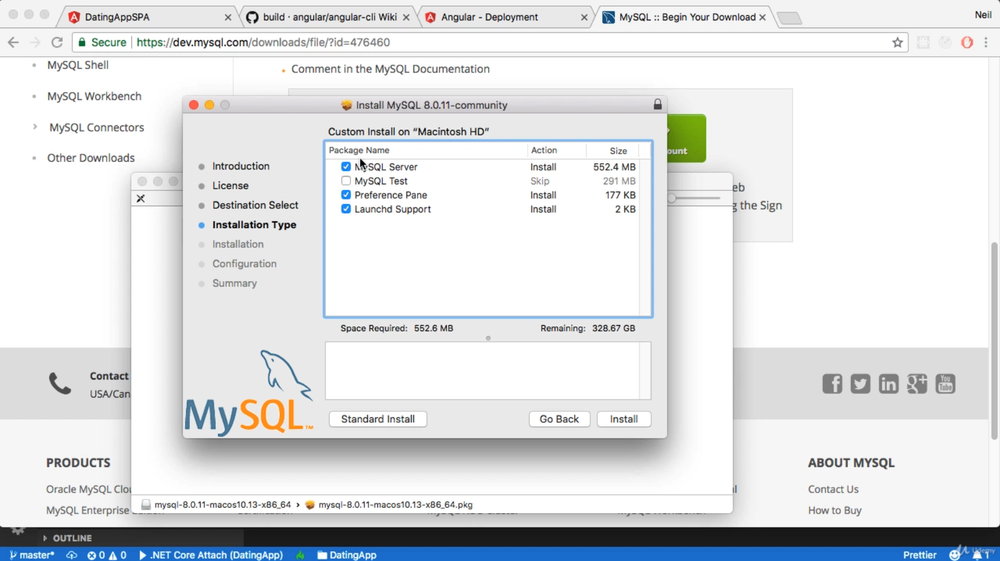Adjust the slider in the background window

[672, 198]
